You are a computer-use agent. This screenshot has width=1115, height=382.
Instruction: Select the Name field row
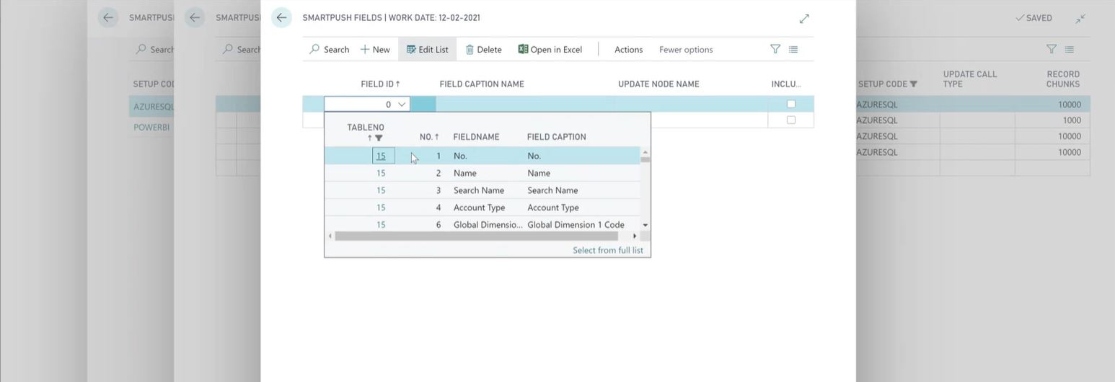point(483,173)
